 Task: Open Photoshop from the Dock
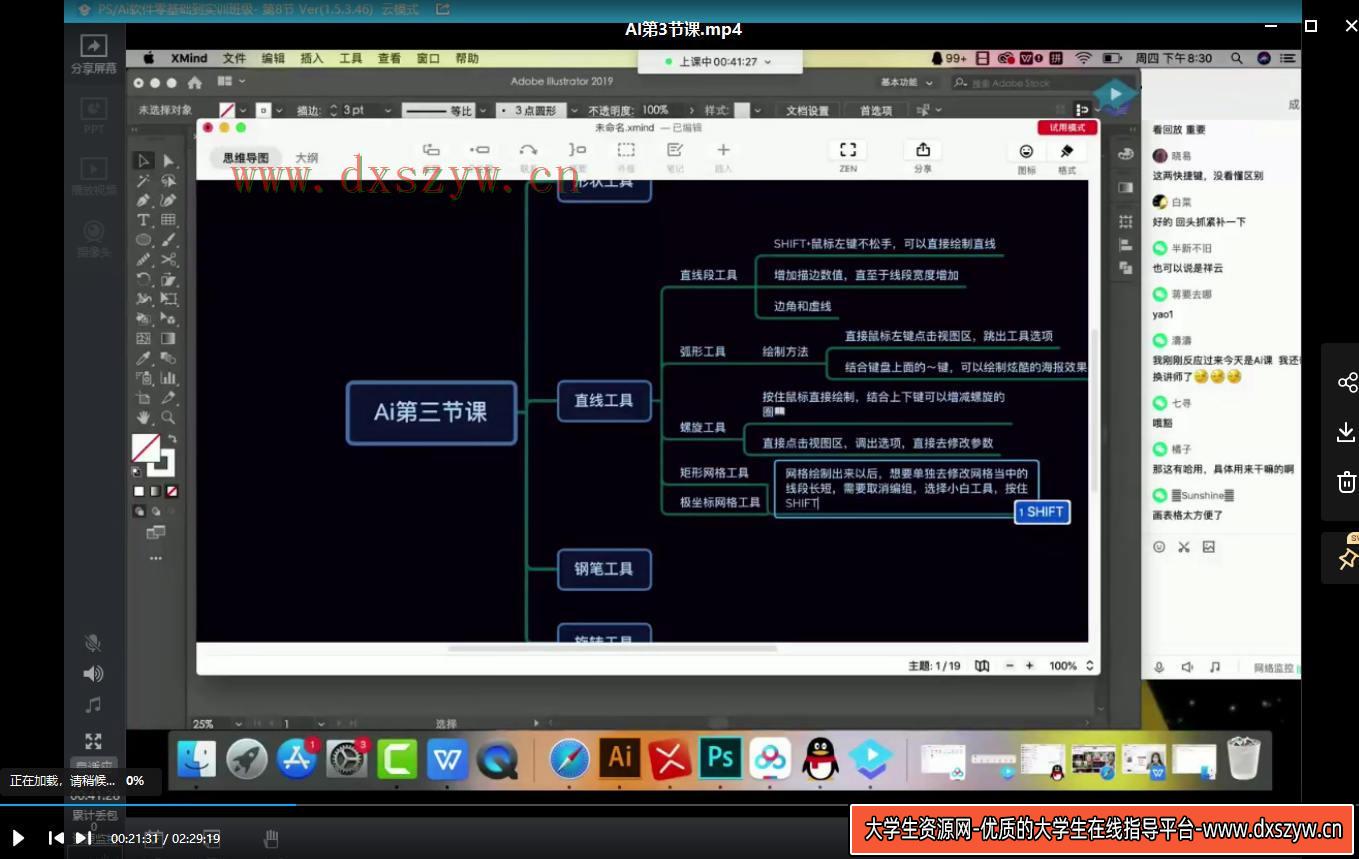(x=721, y=758)
